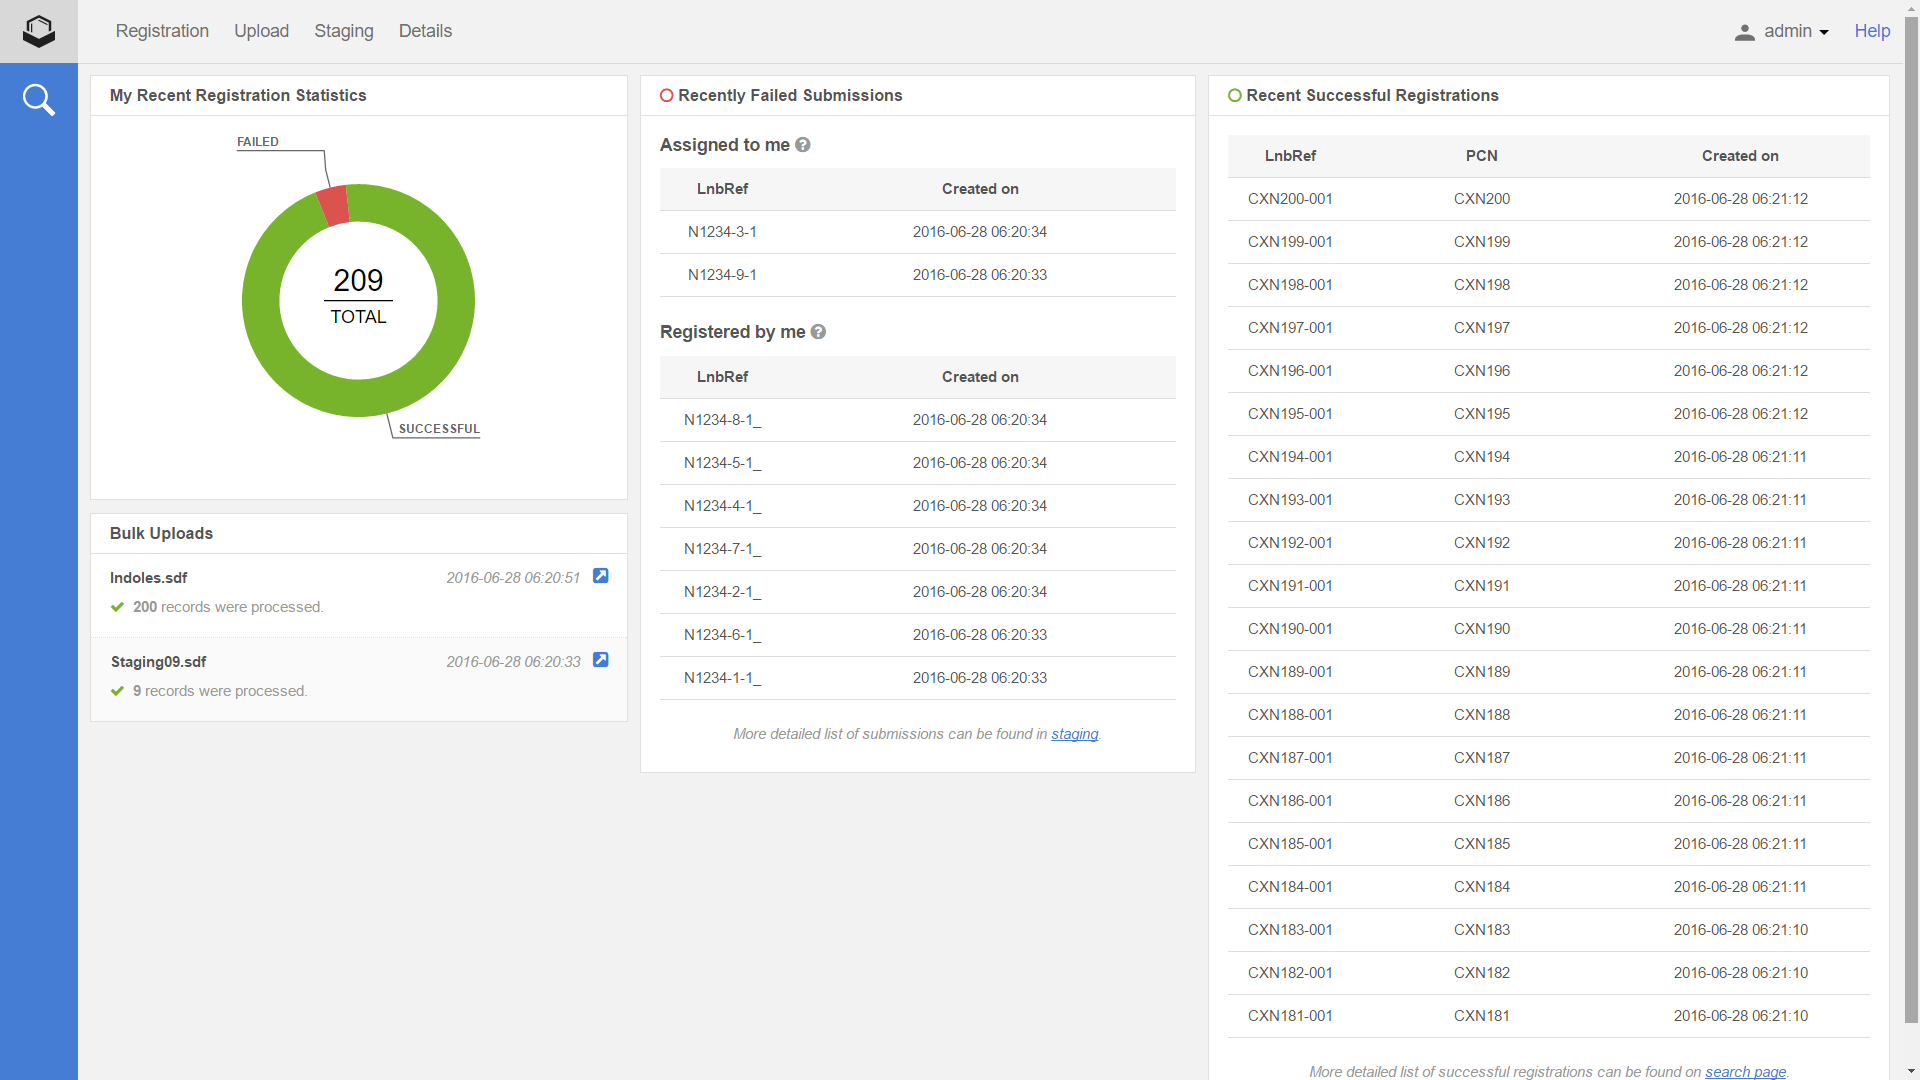Open the Details menu dropdown

pos(424,31)
